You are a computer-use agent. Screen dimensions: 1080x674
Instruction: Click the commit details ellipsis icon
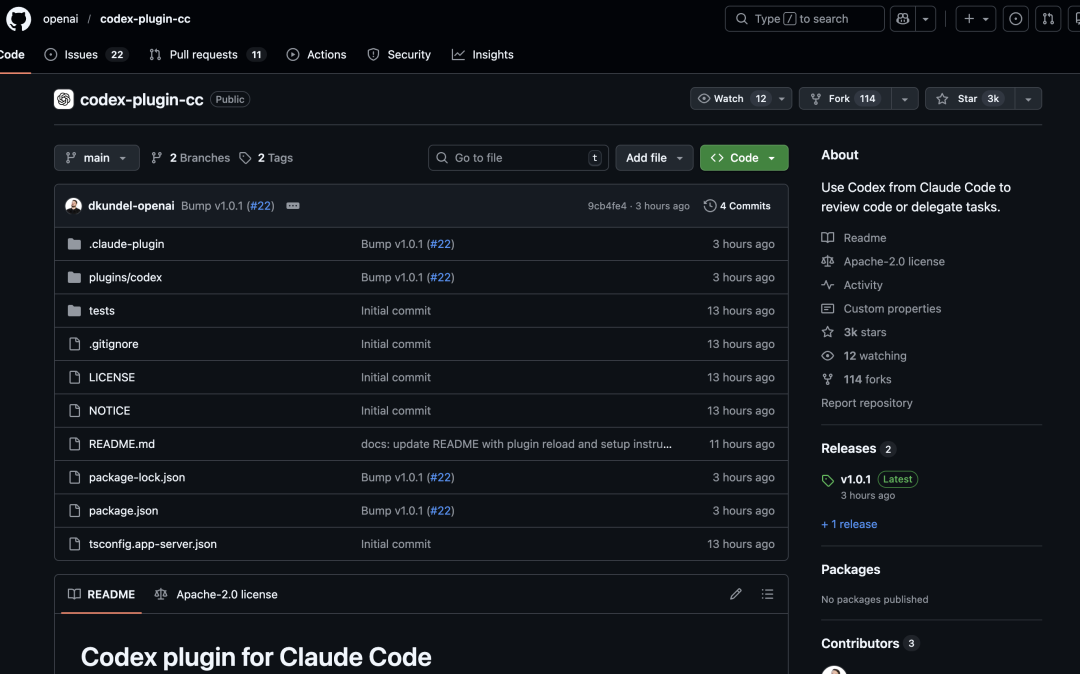click(x=293, y=206)
